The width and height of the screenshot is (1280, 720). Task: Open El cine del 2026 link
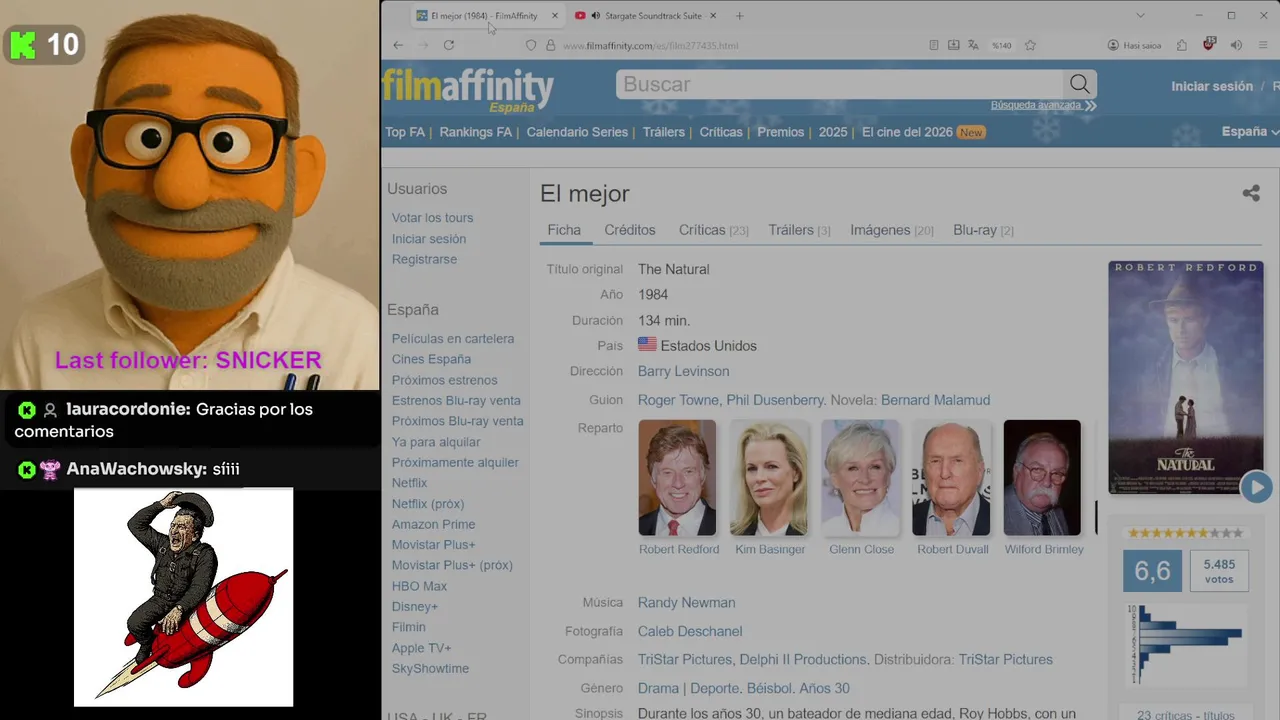[x=907, y=132]
